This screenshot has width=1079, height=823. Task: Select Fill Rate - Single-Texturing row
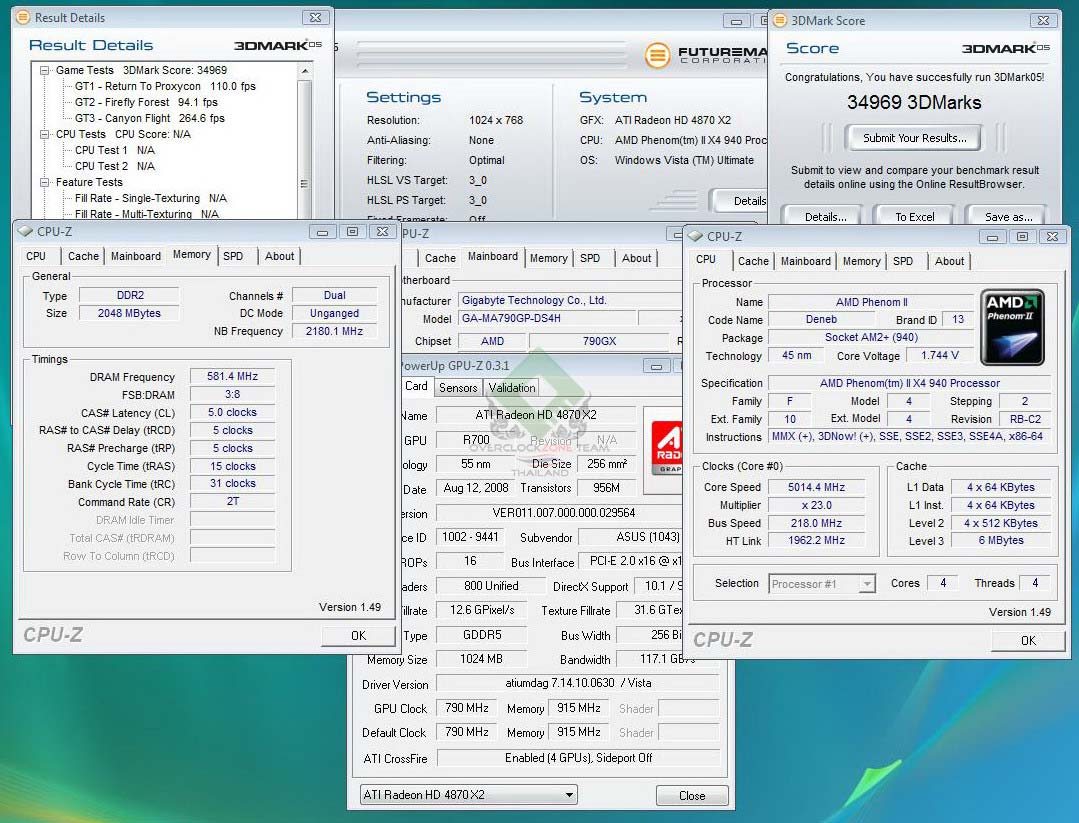(x=150, y=198)
